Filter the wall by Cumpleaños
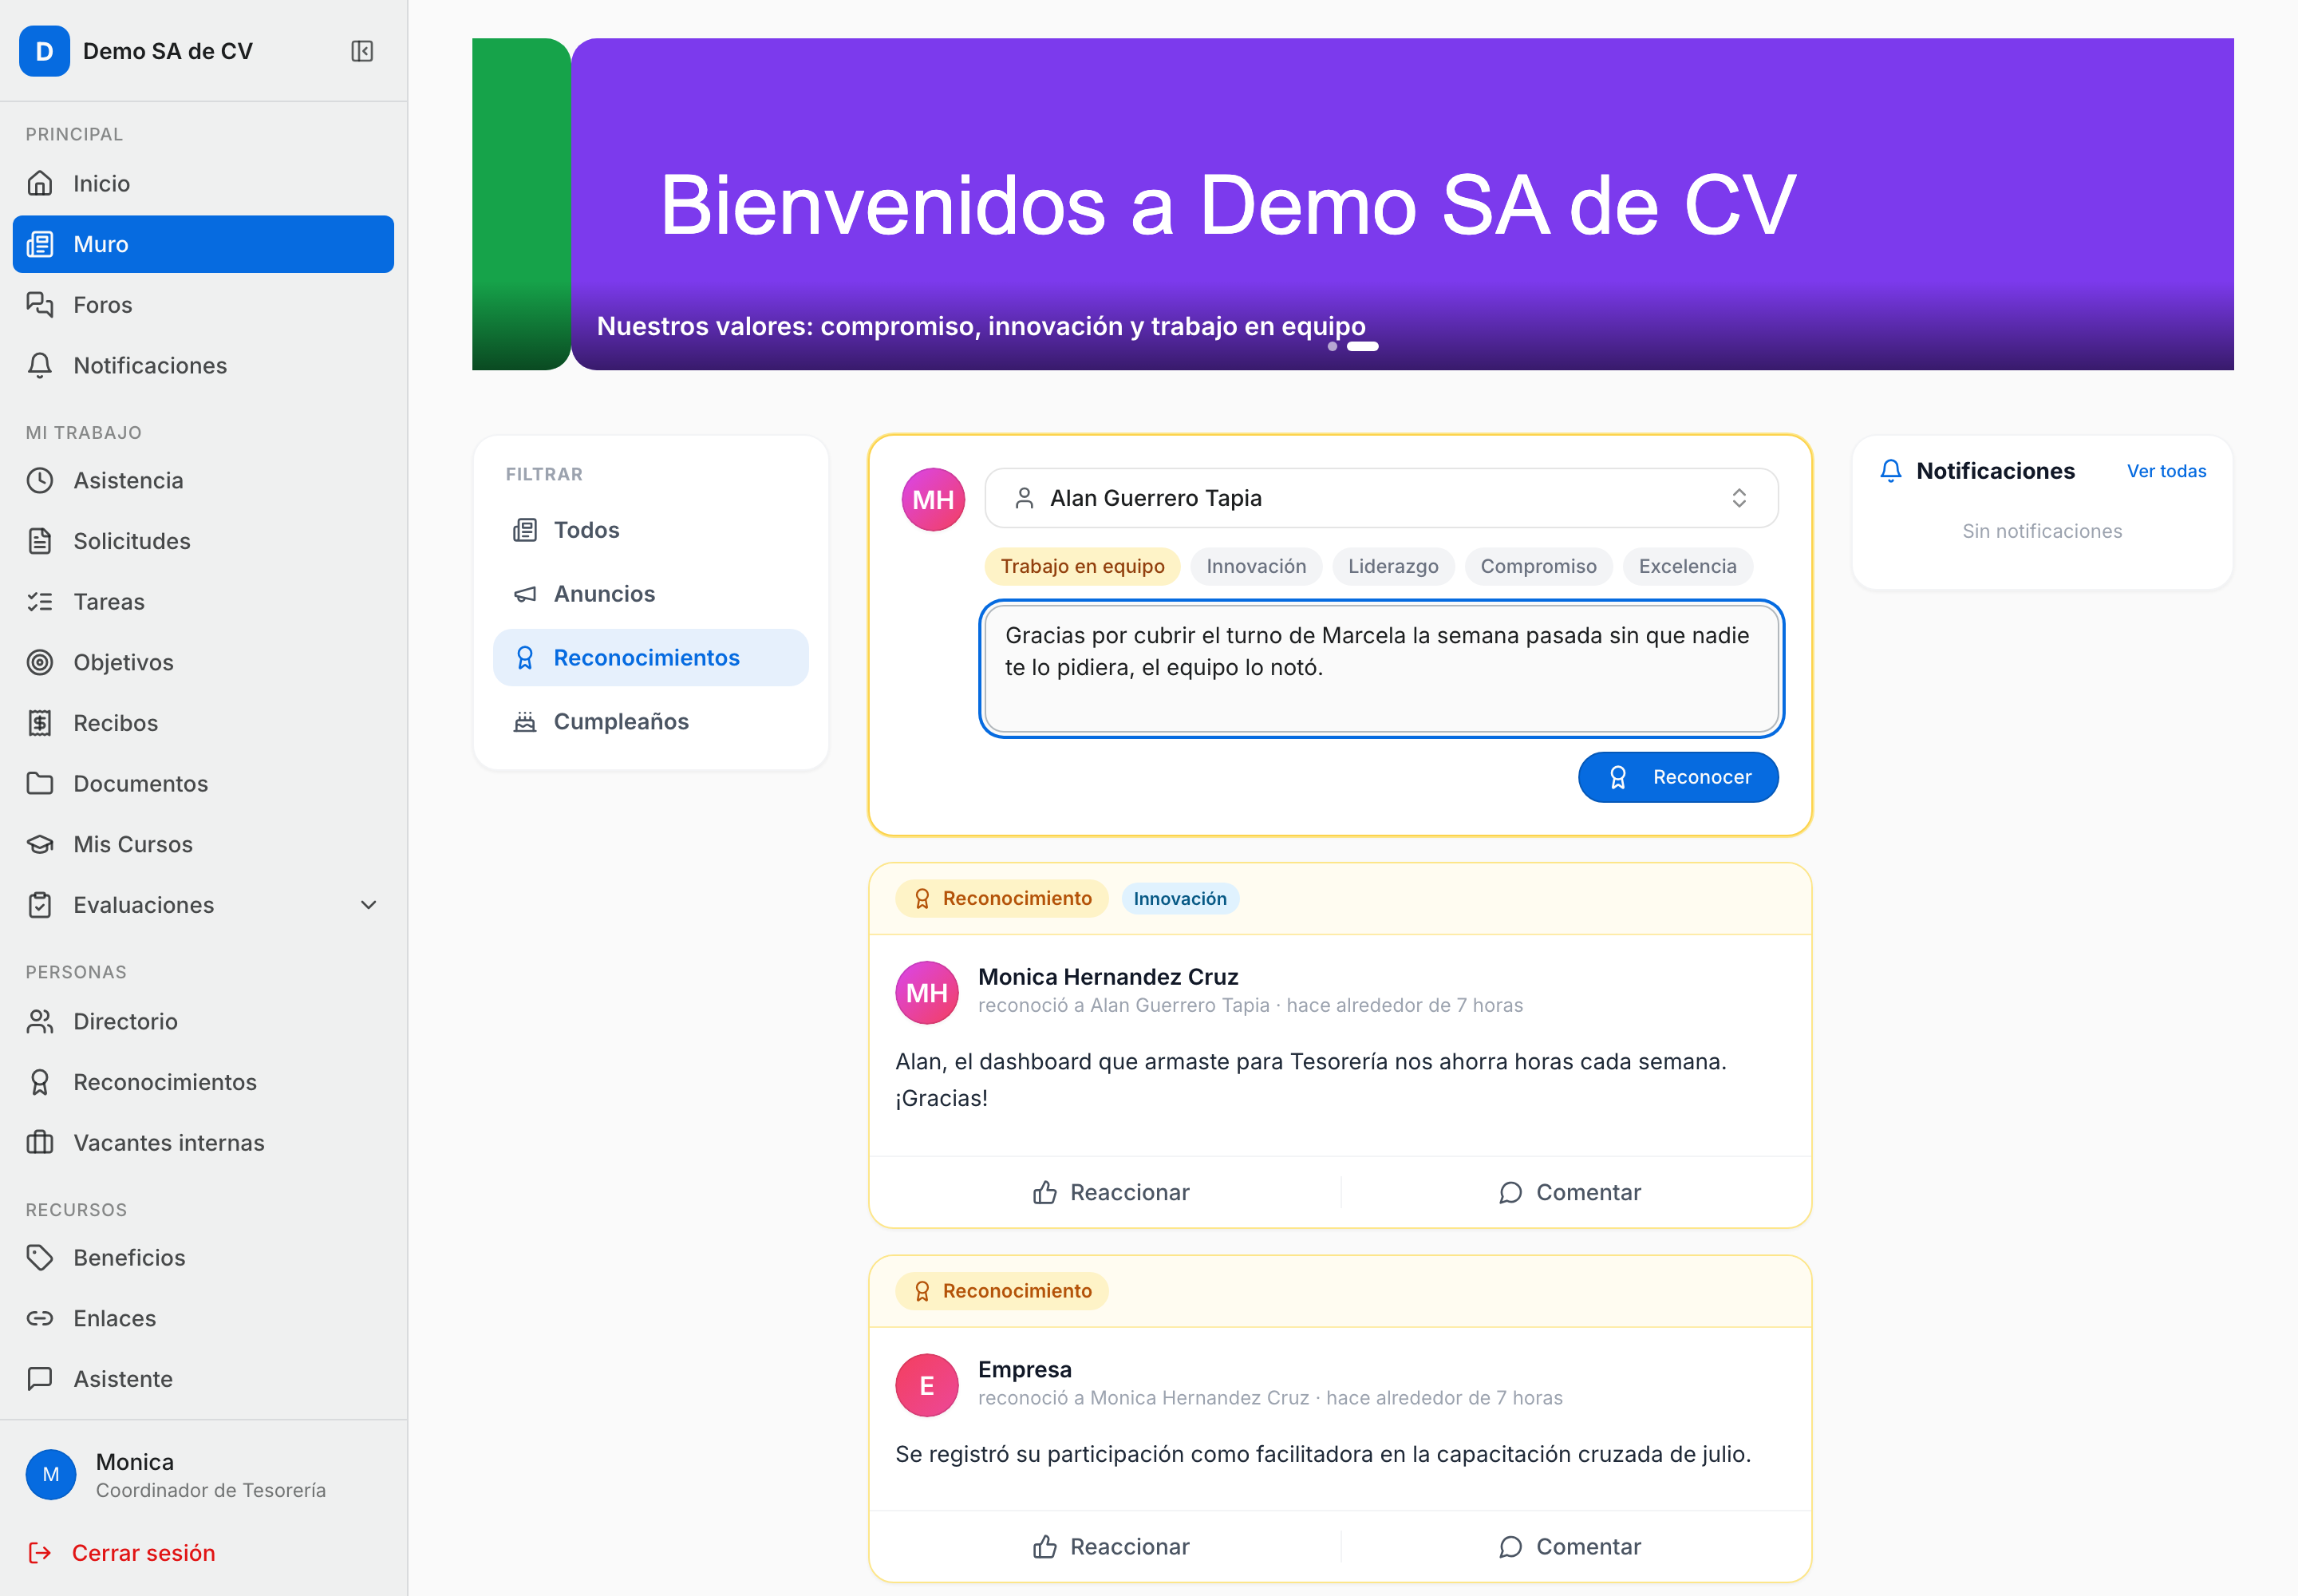The image size is (2298, 1596). [x=651, y=722]
